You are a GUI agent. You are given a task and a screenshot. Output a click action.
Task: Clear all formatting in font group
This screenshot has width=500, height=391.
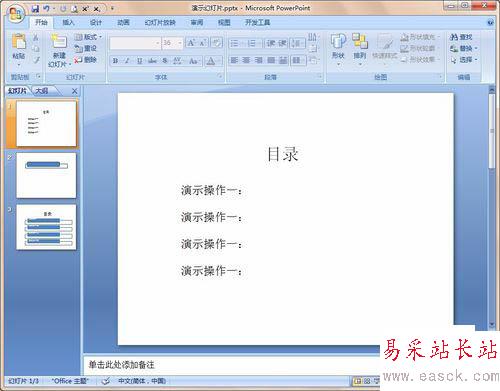[x=217, y=43]
